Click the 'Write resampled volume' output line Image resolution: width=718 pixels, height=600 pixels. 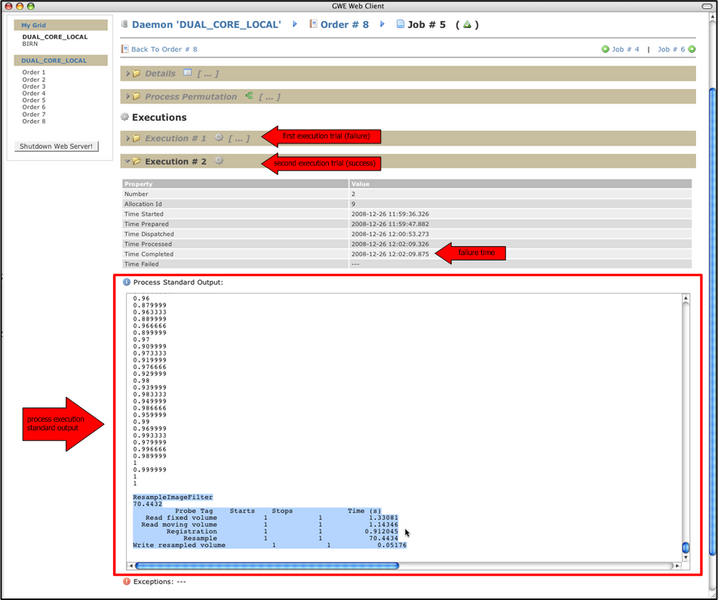pyautogui.click(x=269, y=545)
